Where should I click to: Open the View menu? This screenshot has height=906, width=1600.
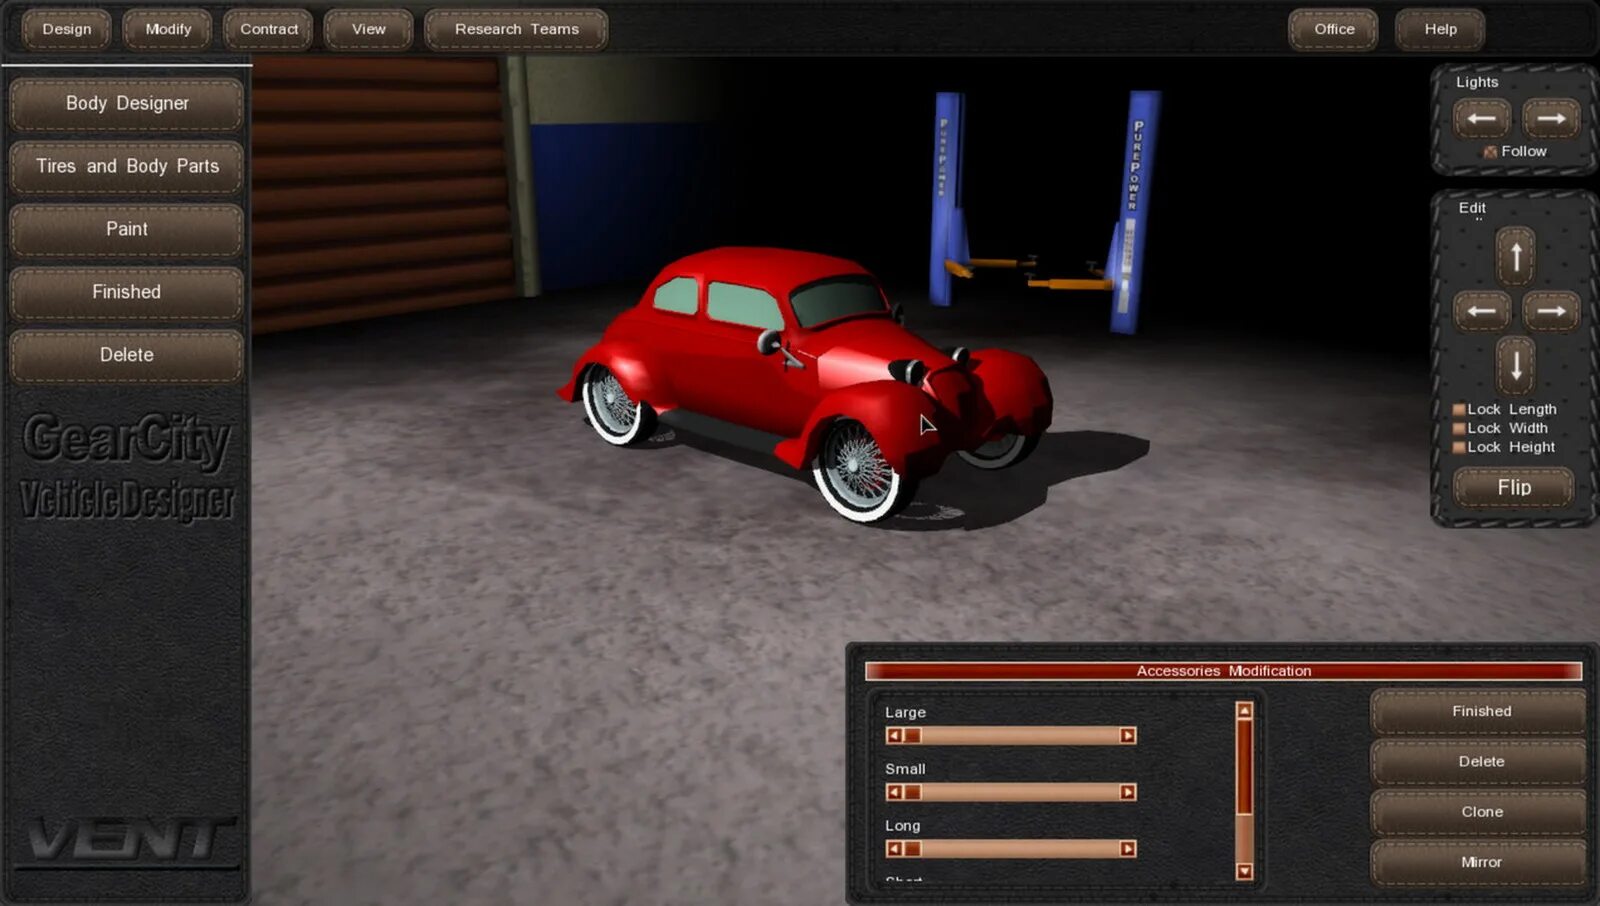[368, 29]
